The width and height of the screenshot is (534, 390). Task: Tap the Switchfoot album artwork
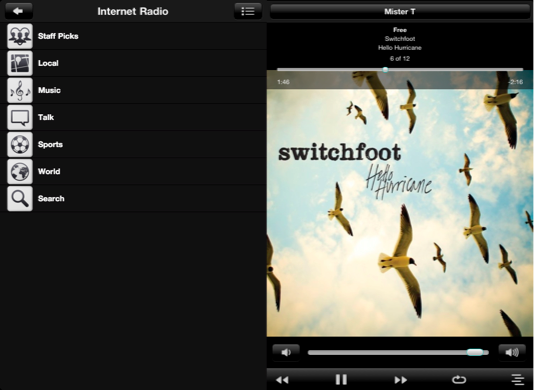(x=400, y=204)
